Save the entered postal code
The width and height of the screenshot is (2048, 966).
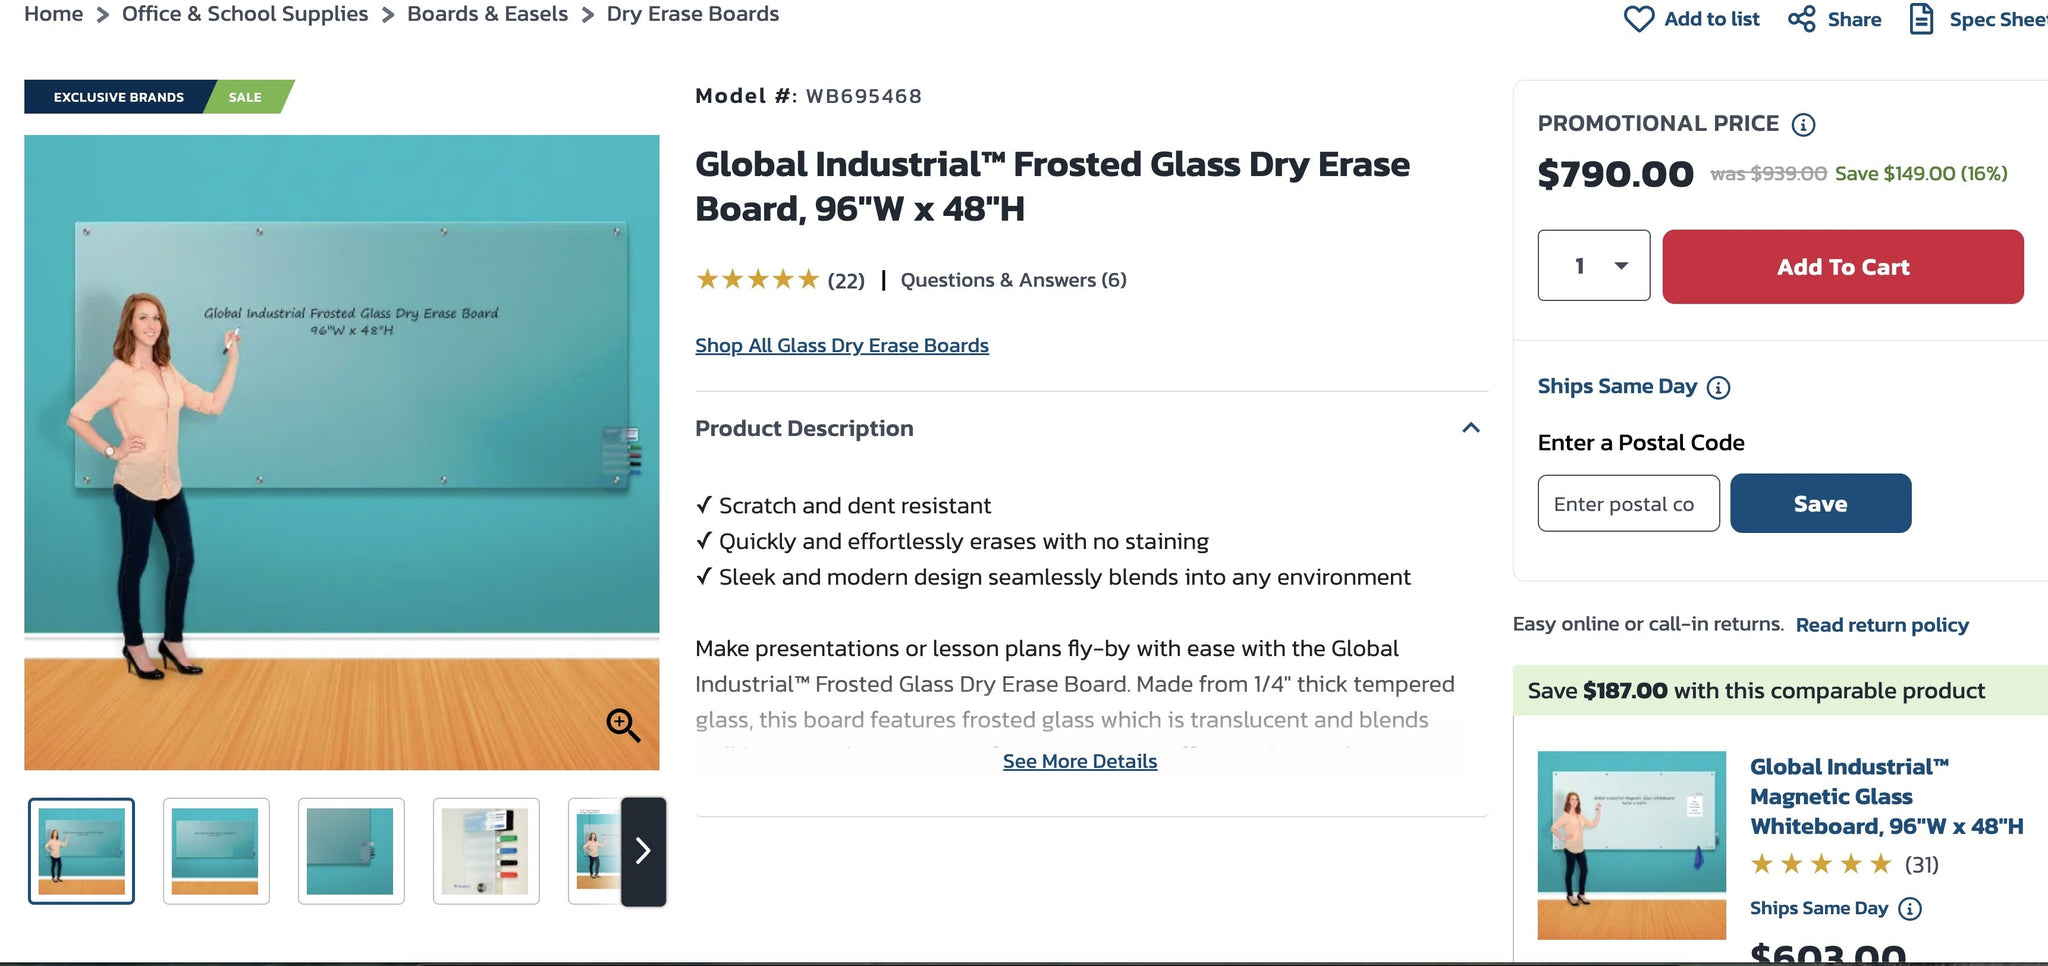(x=1820, y=503)
